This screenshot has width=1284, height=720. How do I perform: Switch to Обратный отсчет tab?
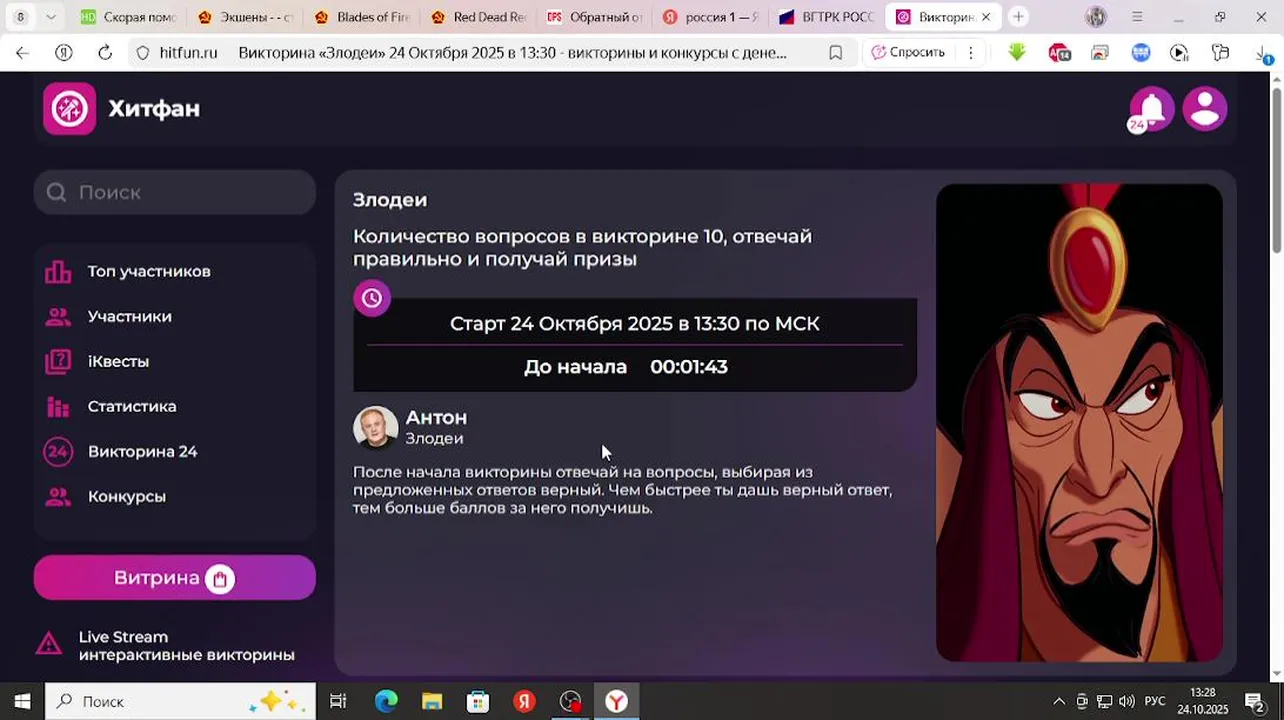pos(594,17)
